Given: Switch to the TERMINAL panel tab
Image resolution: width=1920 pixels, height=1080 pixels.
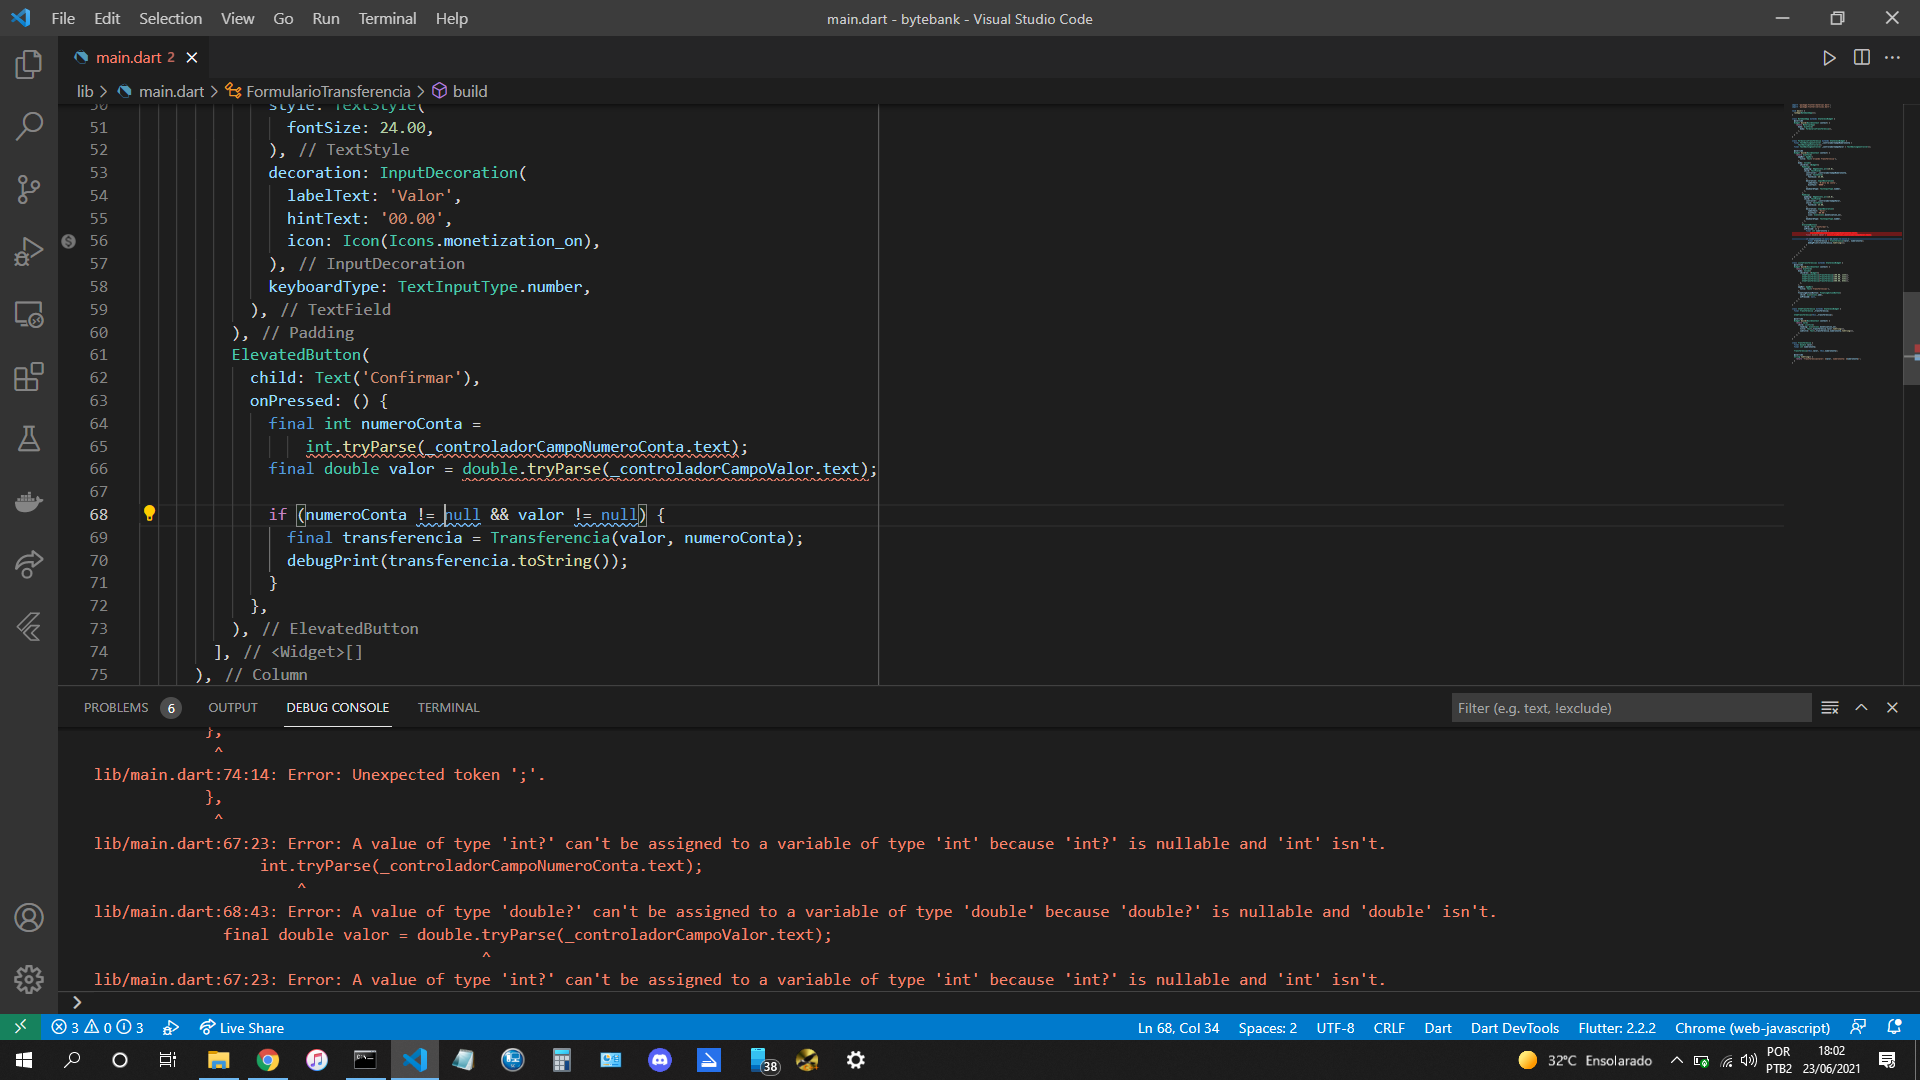Looking at the screenshot, I should [x=448, y=708].
